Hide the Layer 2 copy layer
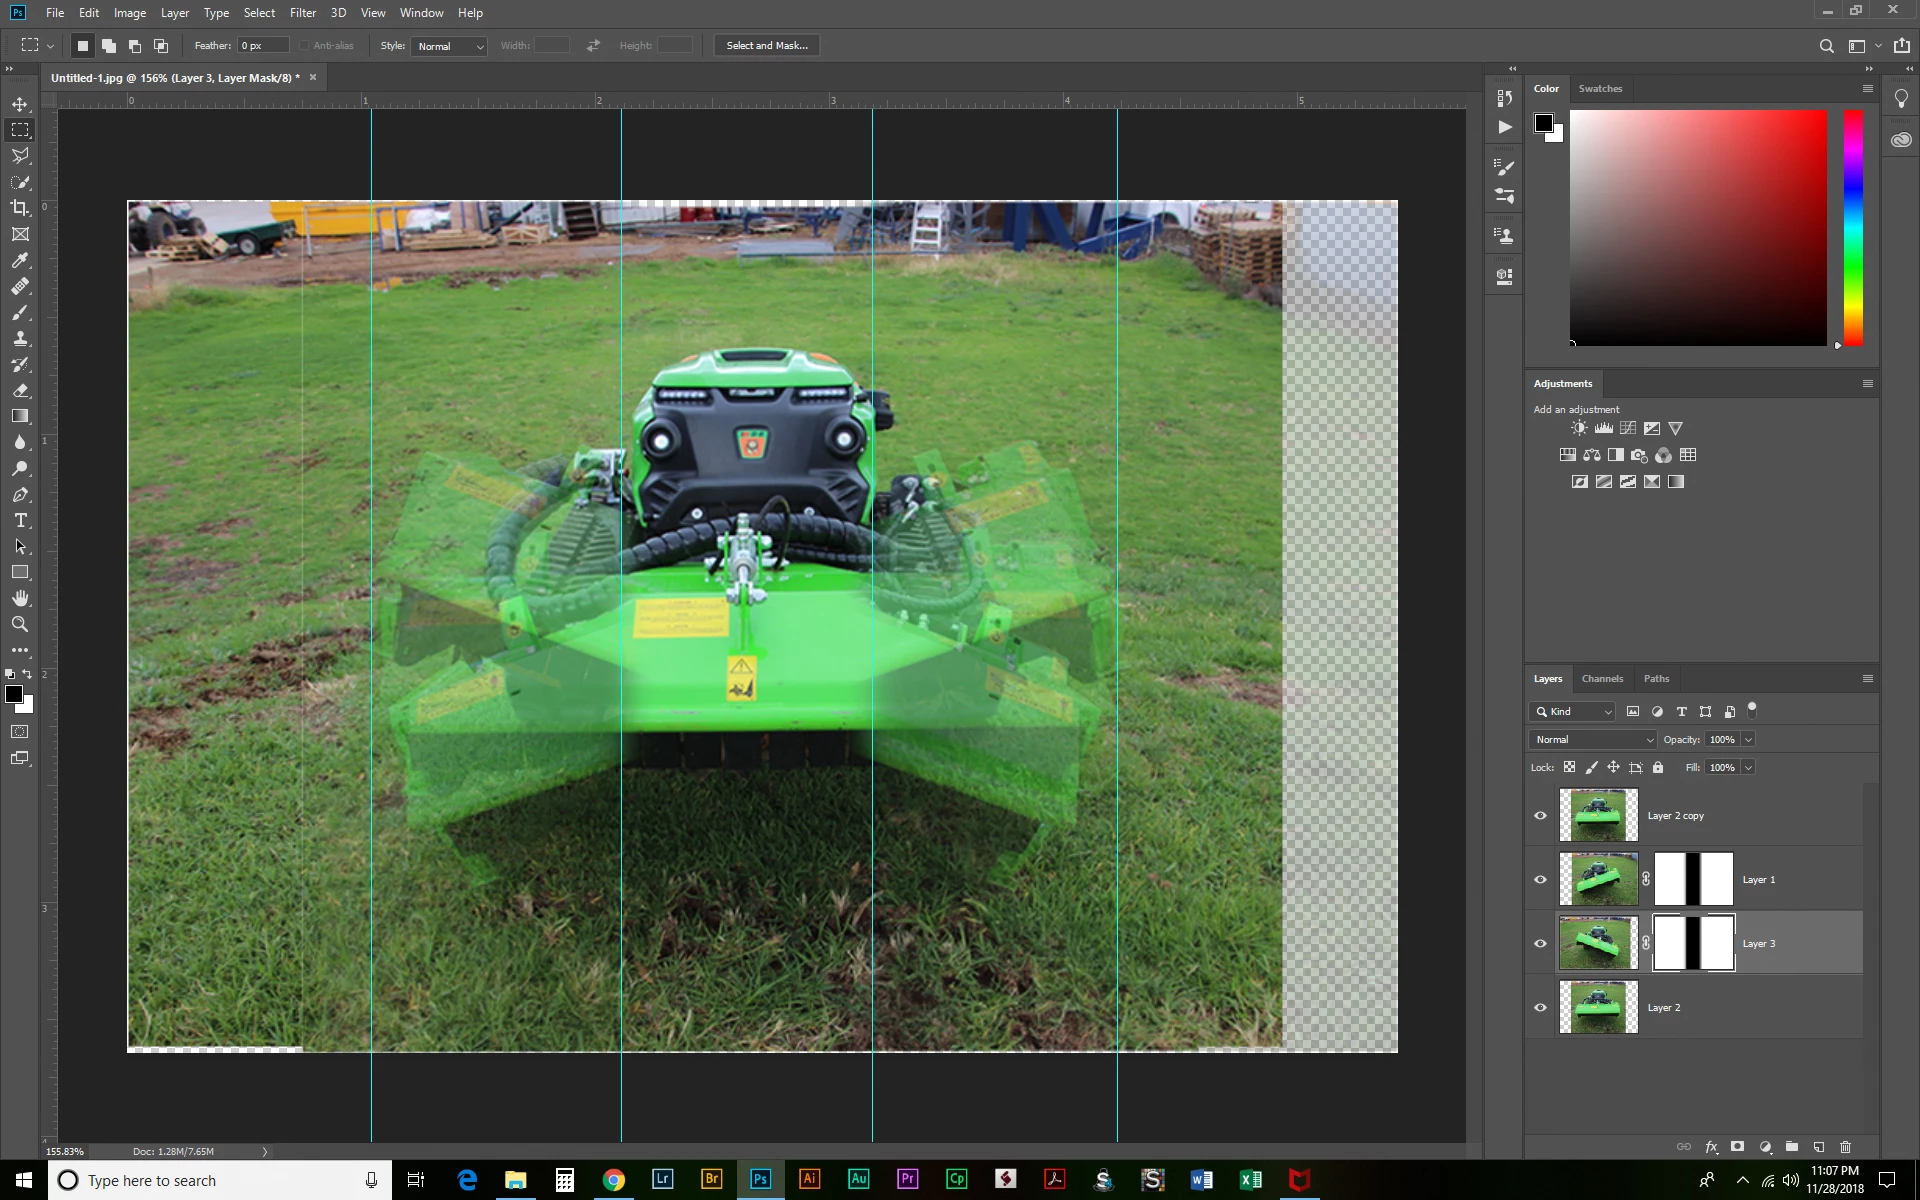Image resolution: width=1920 pixels, height=1200 pixels. [1540, 815]
